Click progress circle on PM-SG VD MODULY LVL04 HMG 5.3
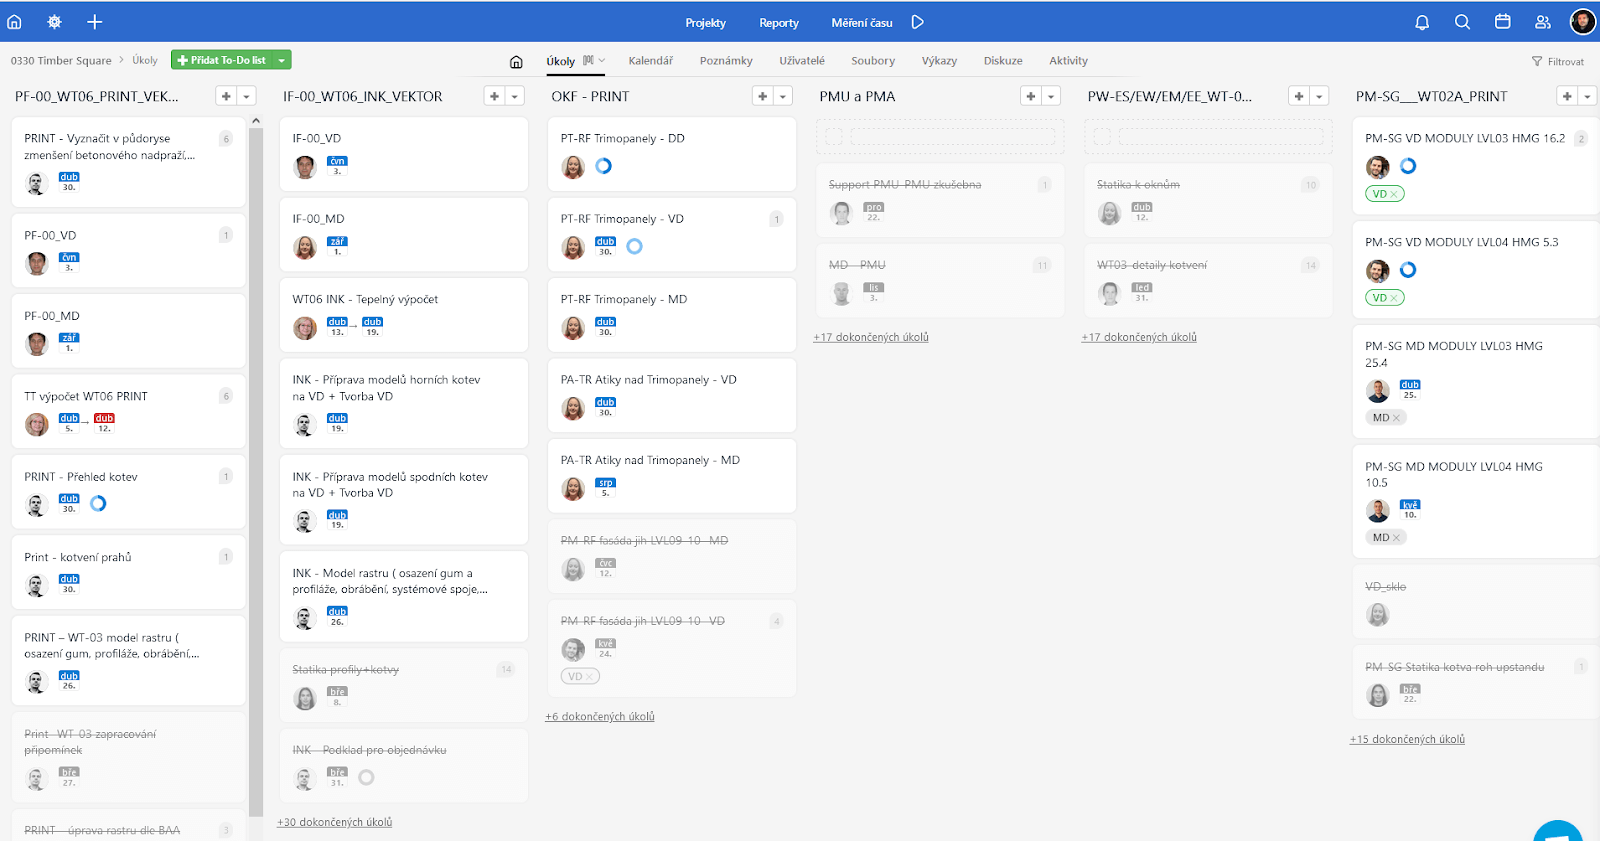This screenshot has width=1600, height=841. [1408, 270]
